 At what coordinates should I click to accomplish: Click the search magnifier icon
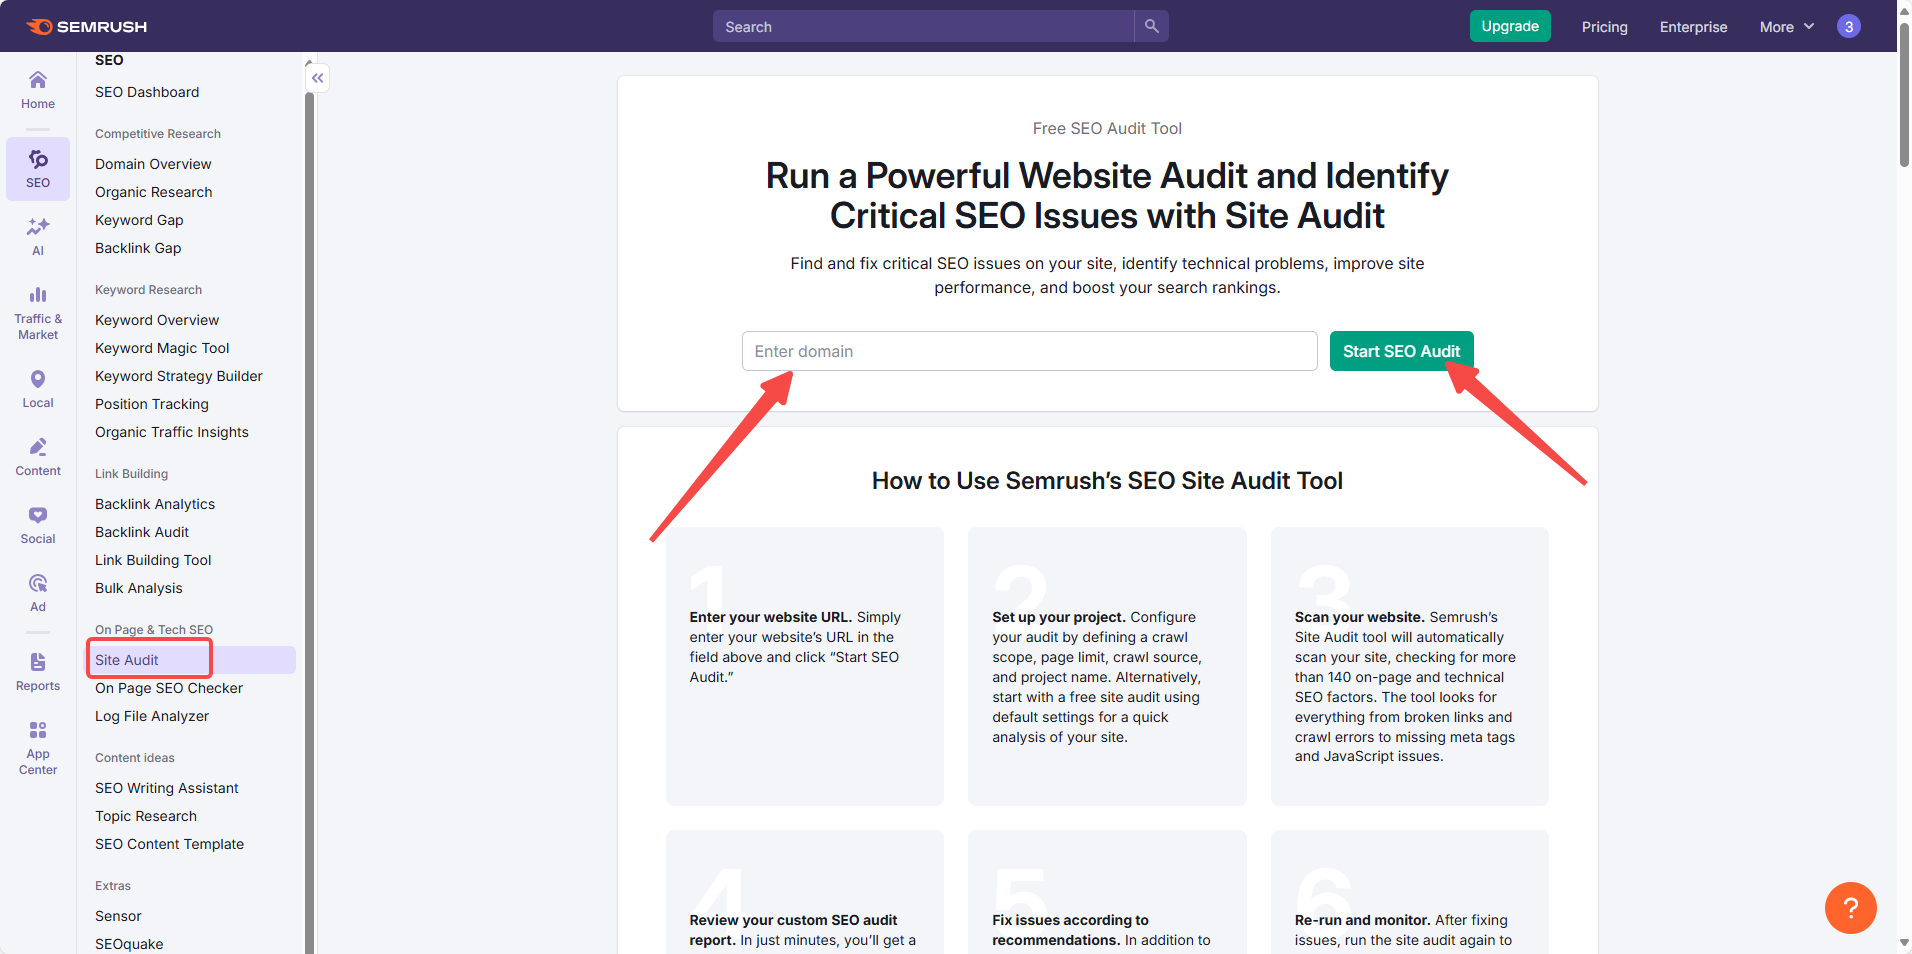coord(1150,26)
